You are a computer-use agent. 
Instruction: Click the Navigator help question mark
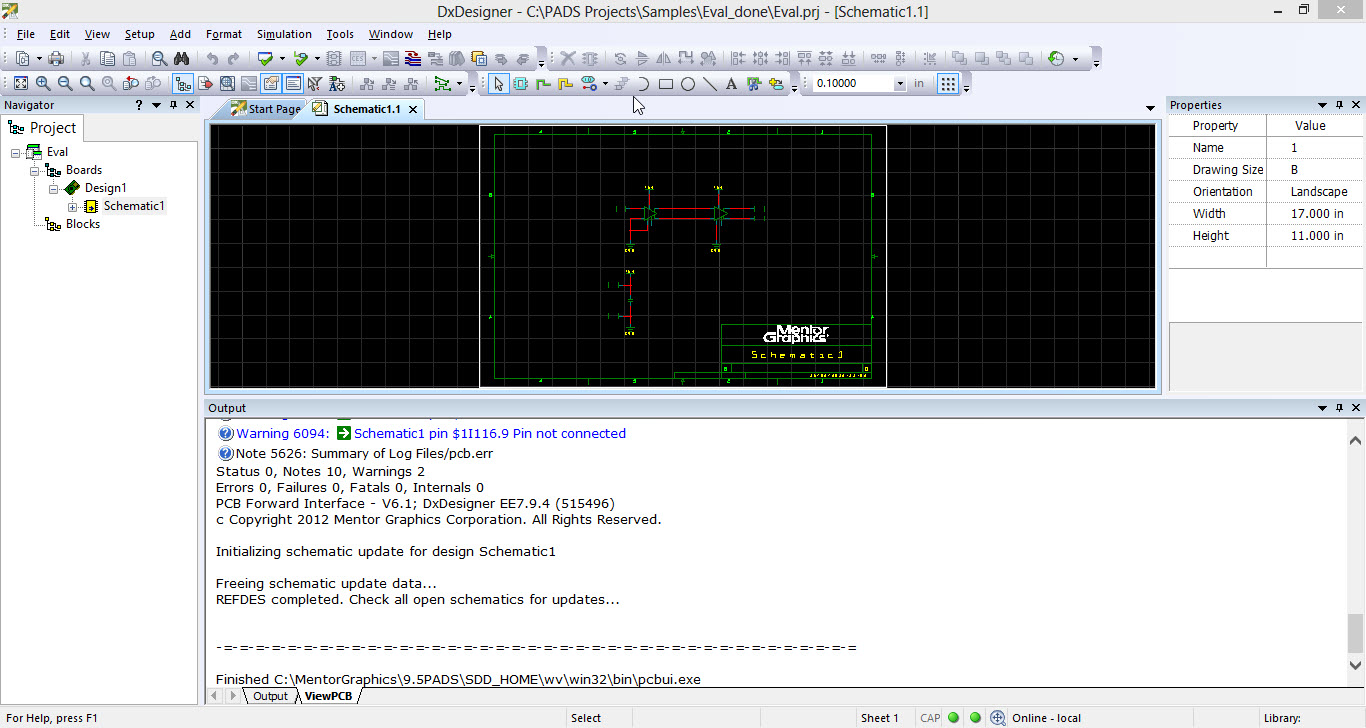pyautogui.click(x=139, y=105)
